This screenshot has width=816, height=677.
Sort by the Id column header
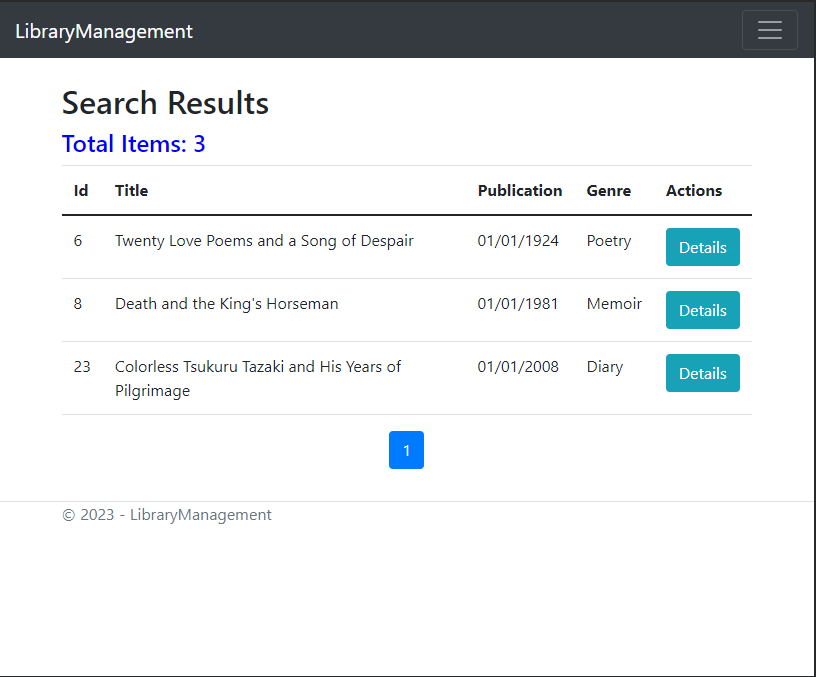(80, 190)
